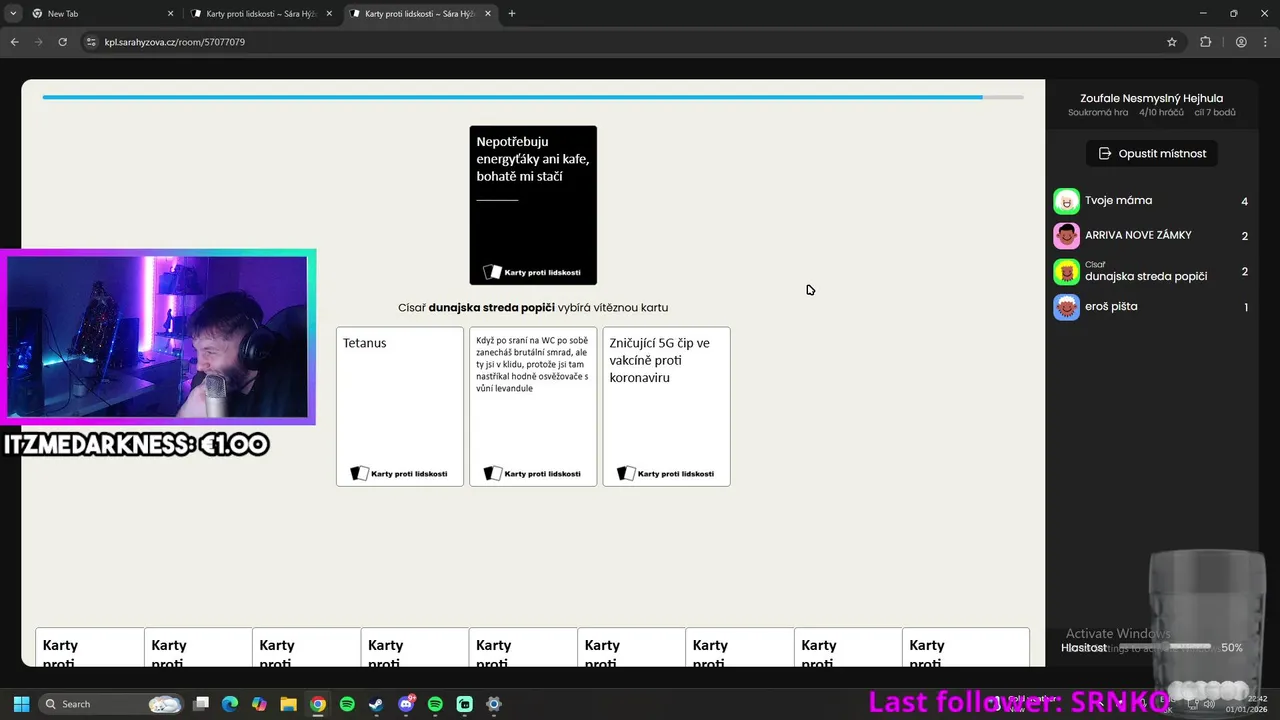Pick the Zničující 5G čip answer card
Viewport: 1280px width, 720px height.
click(x=666, y=406)
